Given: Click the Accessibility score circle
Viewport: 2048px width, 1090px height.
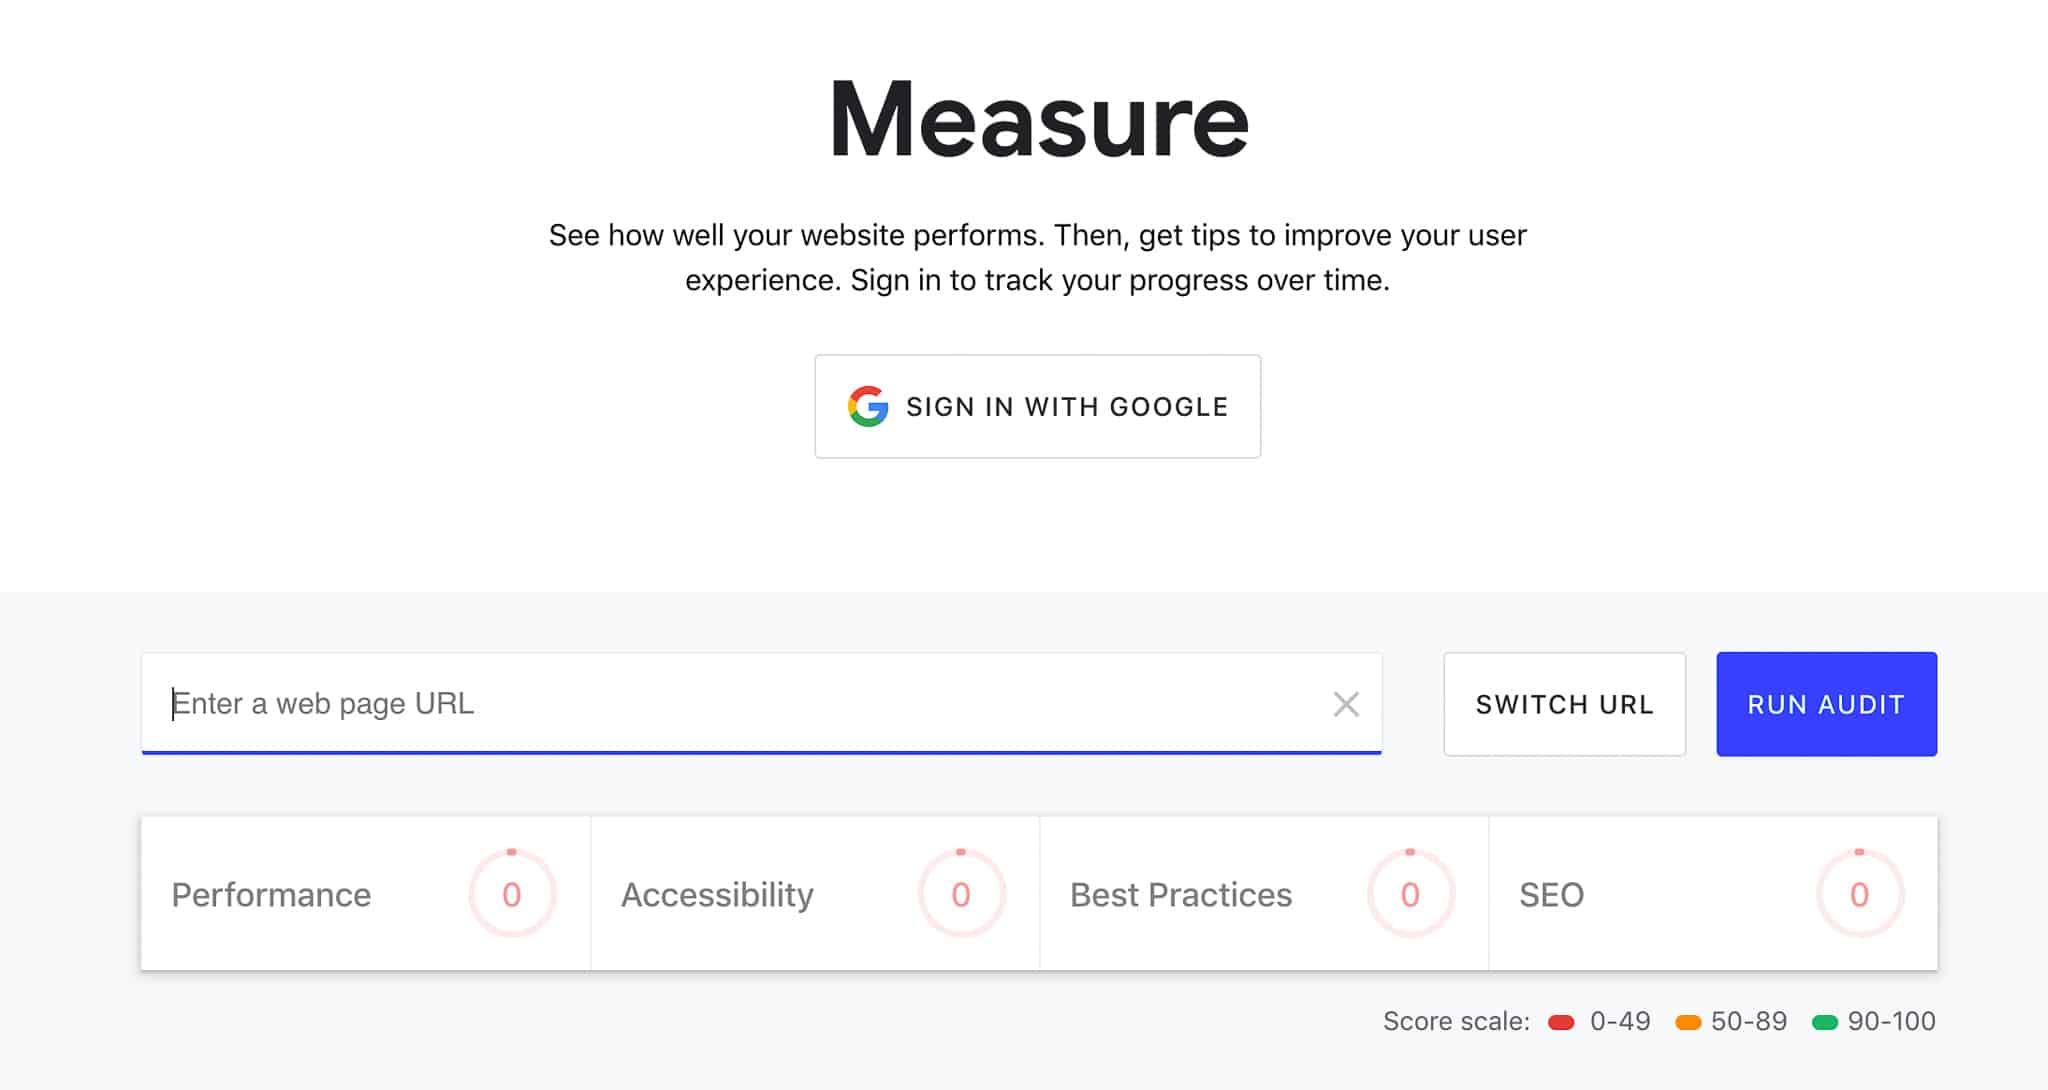Looking at the screenshot, I should (961, 894).
